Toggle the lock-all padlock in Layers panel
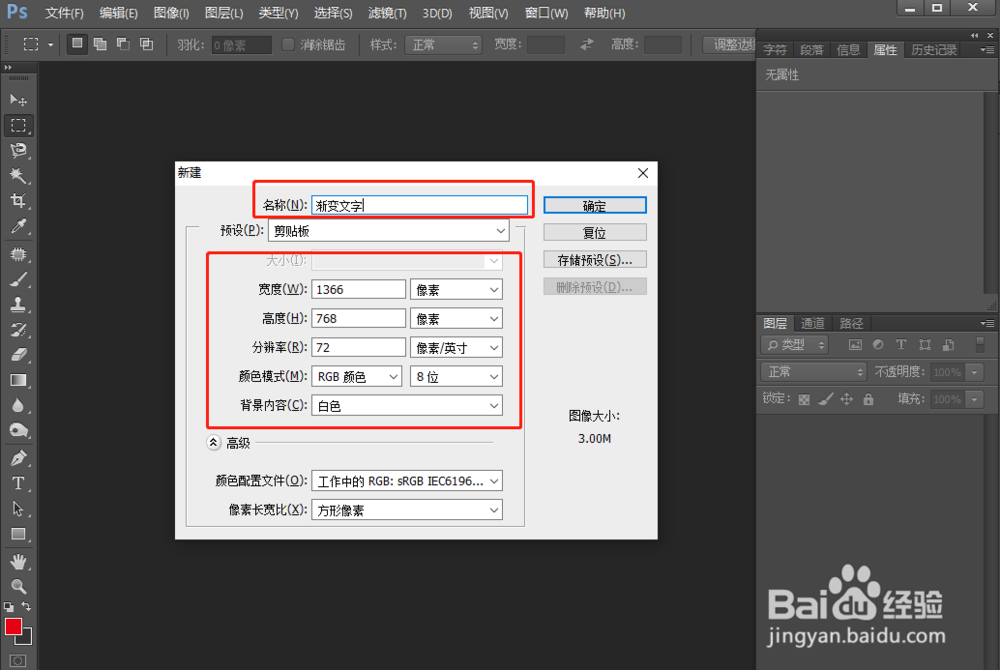This screenshot has height=670, width=1000. click(x=868, y=398)
